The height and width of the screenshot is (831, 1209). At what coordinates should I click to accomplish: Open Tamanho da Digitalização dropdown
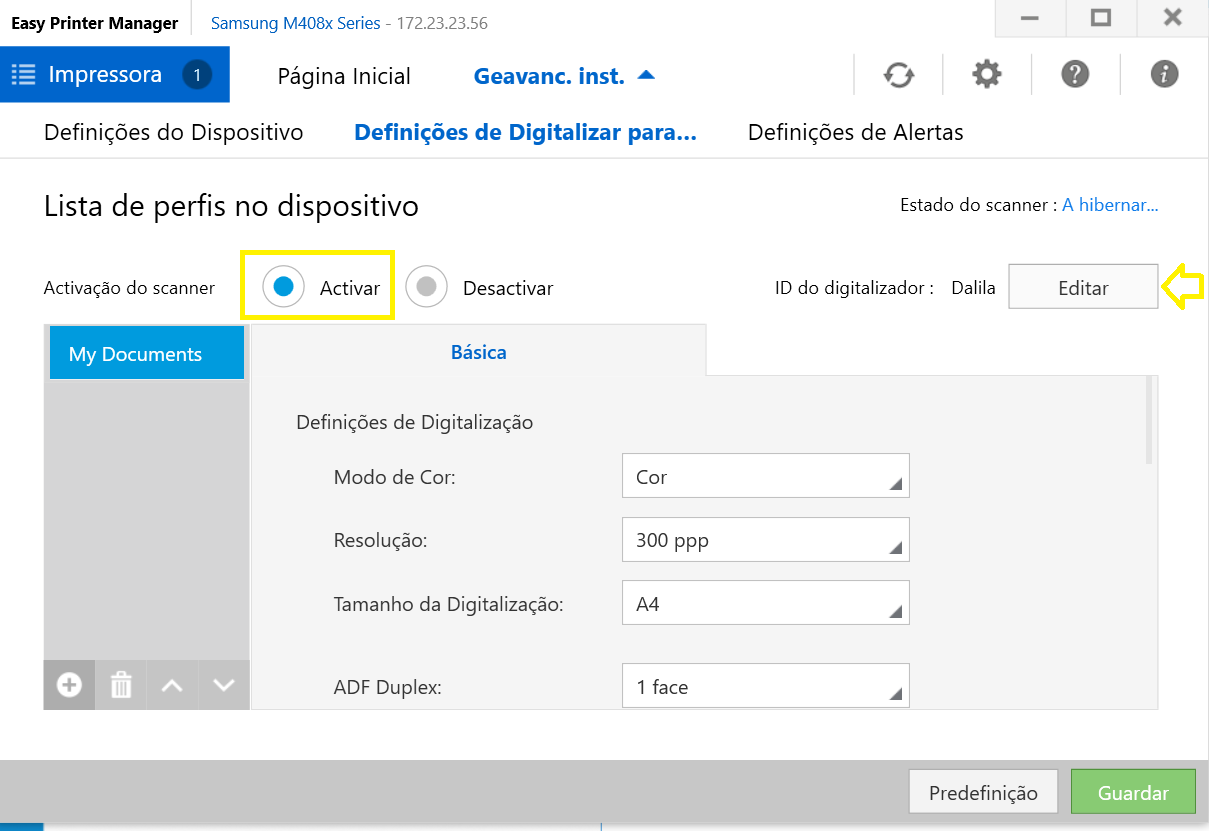pyautogui.click(x=765, y=604)
